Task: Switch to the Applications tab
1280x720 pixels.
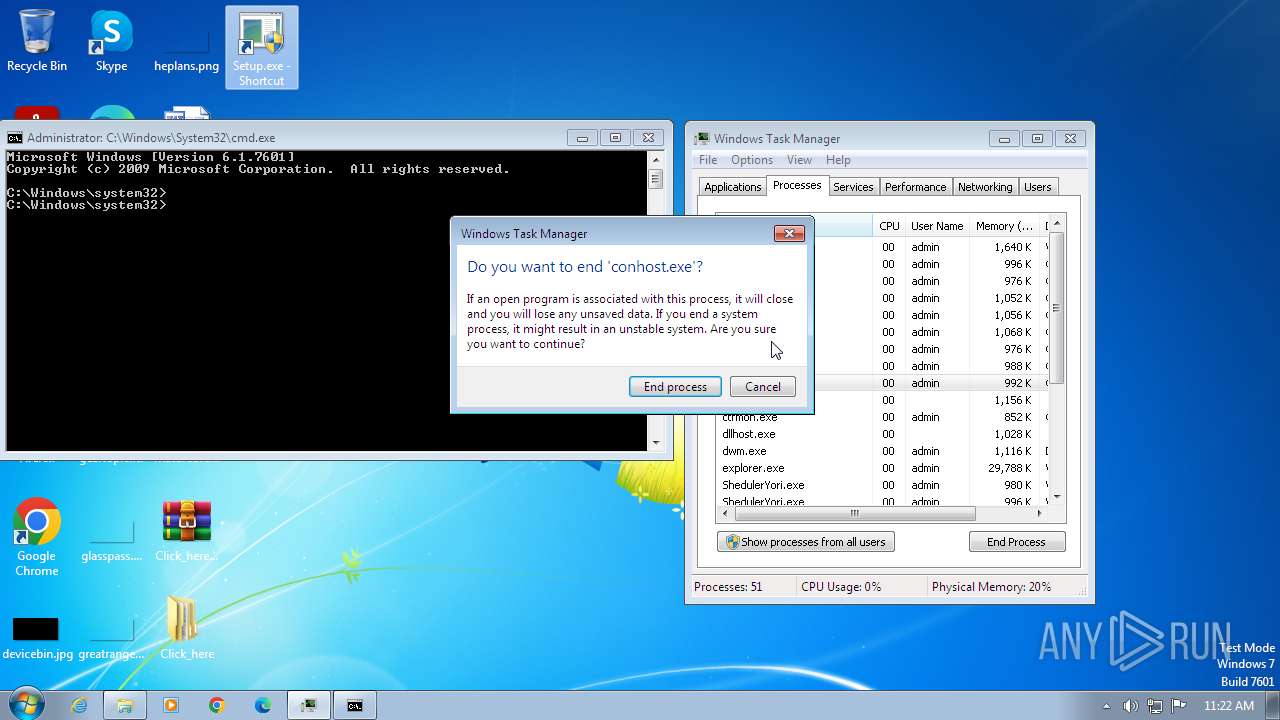Action: pyautogui.click(x=732, y=187)
